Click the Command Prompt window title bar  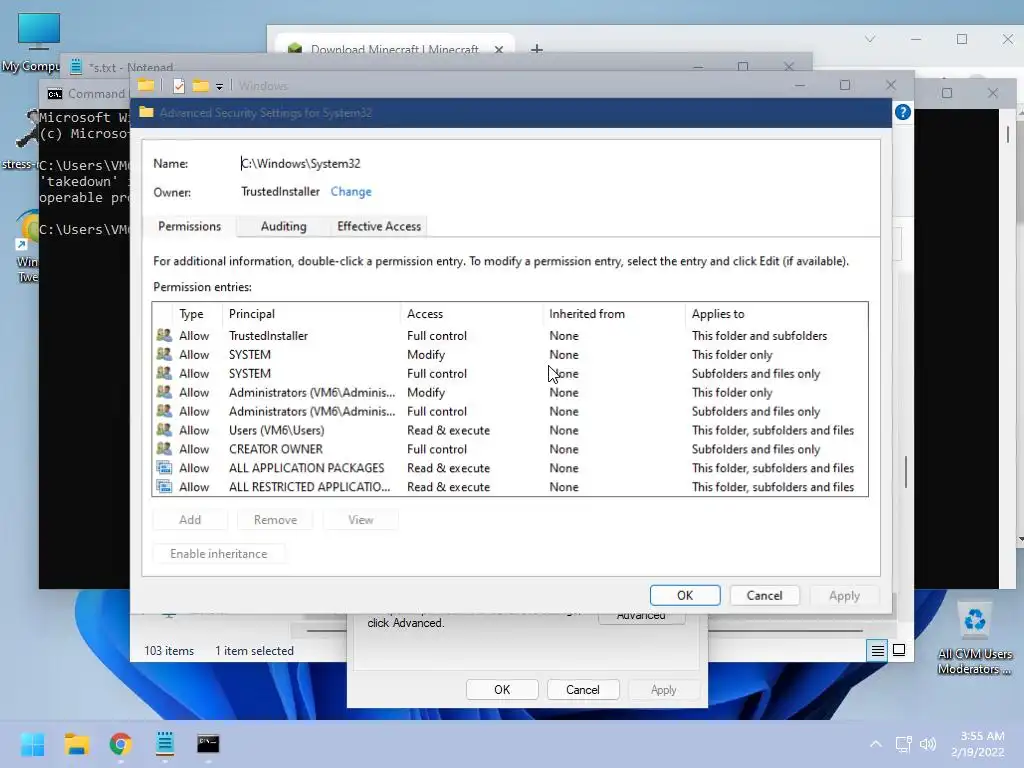[85, 93]
